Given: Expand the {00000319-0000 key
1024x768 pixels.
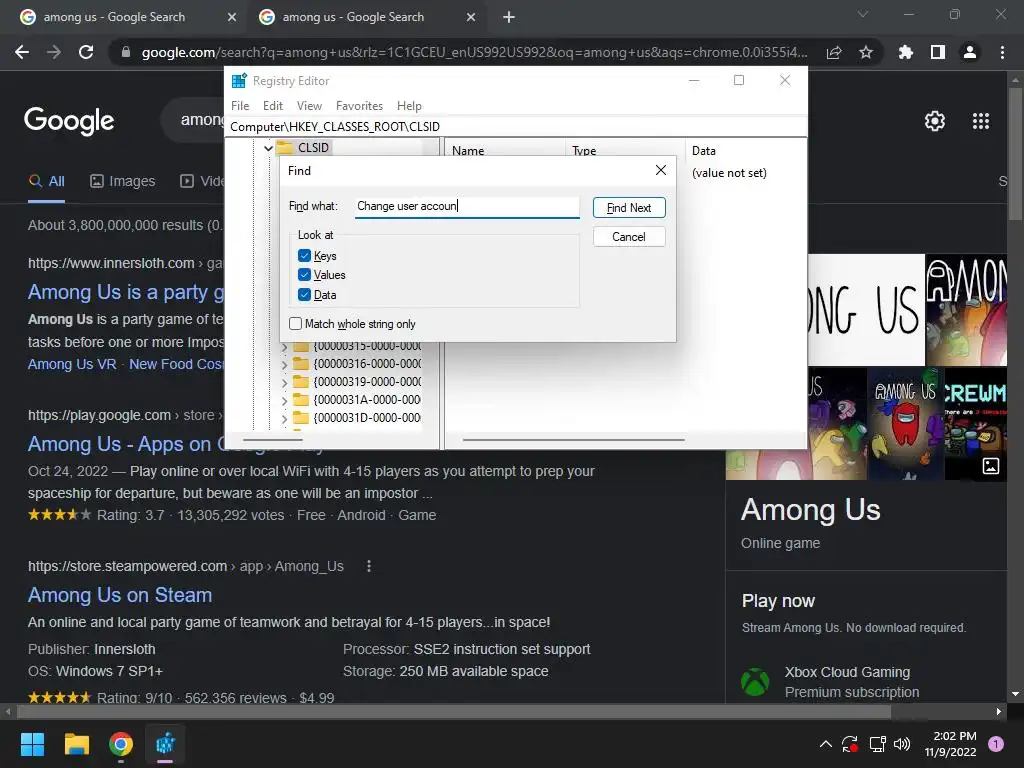Looking at the screenshot, I should pos(284,383).
